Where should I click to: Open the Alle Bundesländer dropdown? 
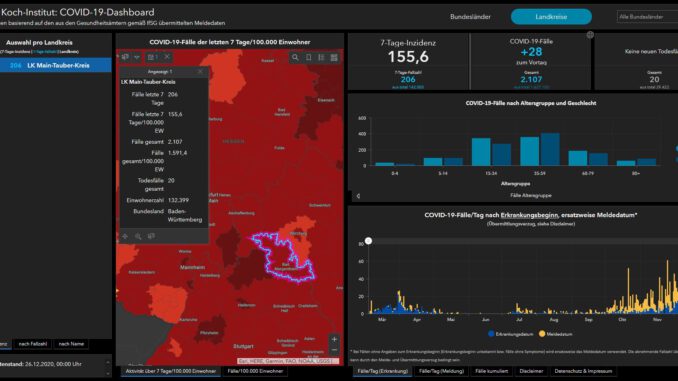point(647,17)
